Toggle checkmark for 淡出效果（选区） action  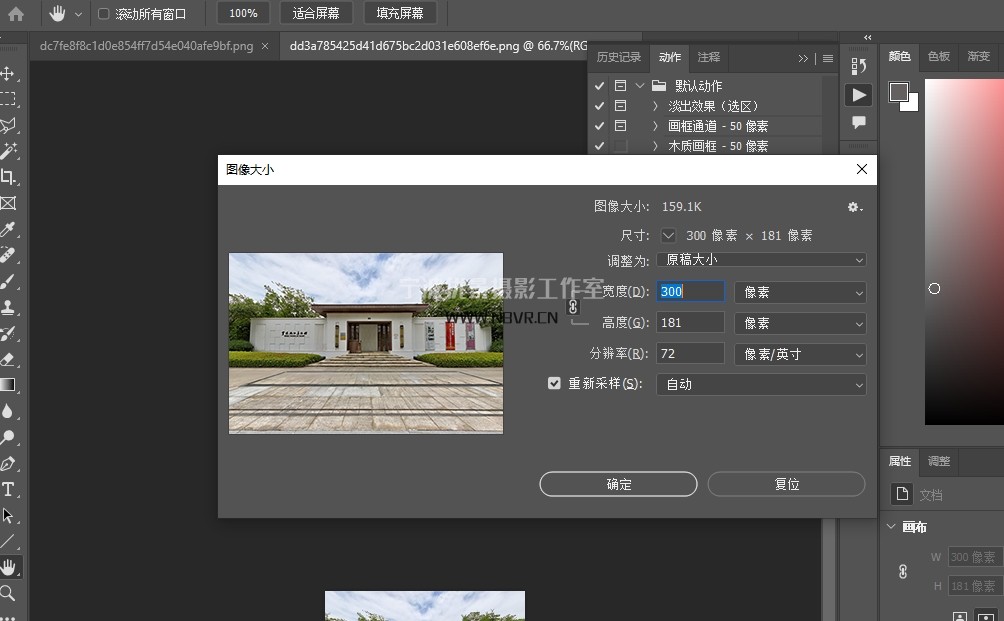599,106
